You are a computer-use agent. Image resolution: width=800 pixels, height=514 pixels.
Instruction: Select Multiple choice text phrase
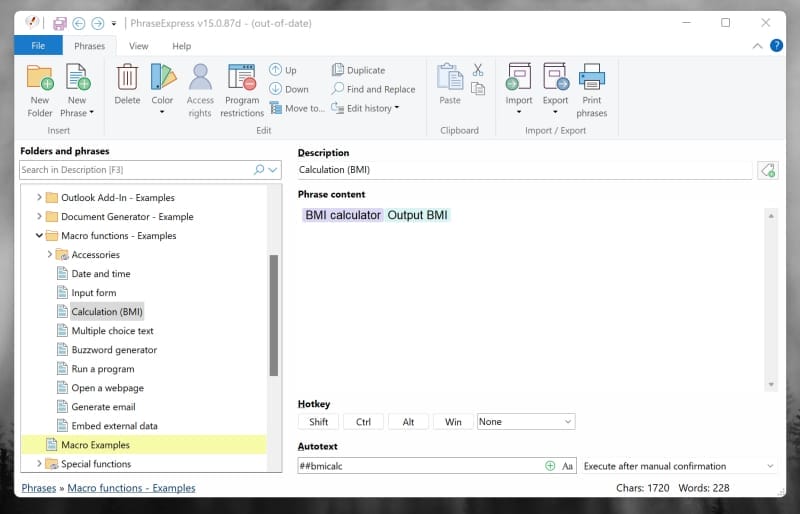112,331
